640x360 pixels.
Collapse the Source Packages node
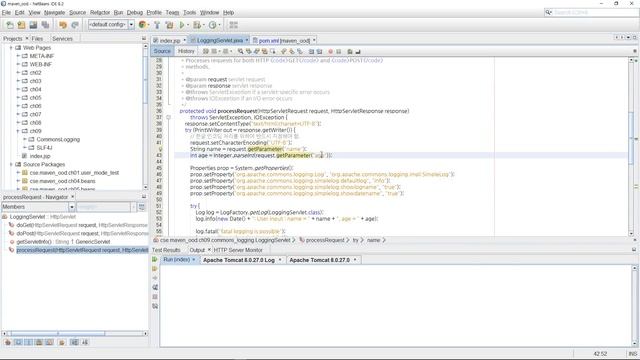tap(11, 164)
